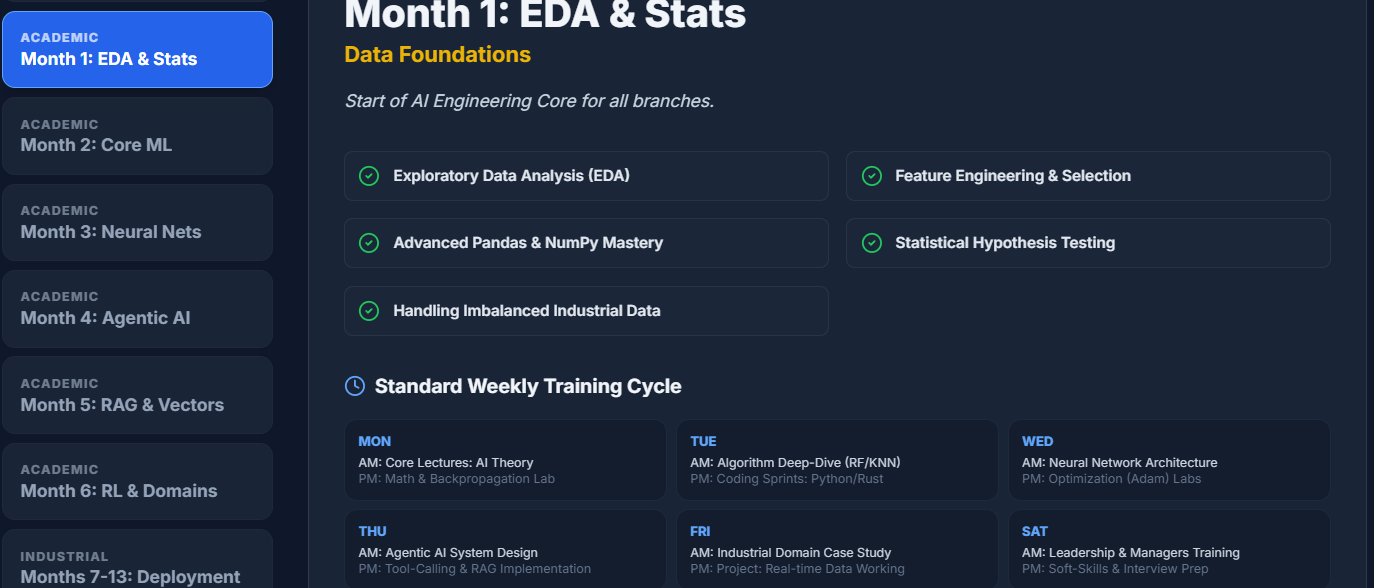Click the TUE Algorithm Deep-Dive card
Screen dimensions: 1374x588
[x=837, y=460]
